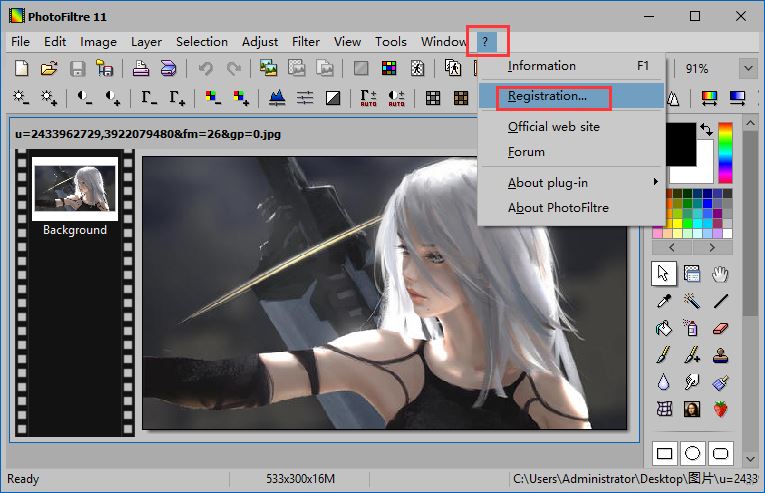Open the zoom percentage dropdown
Viewport: 765px width, 493px height.
point(747,69)
